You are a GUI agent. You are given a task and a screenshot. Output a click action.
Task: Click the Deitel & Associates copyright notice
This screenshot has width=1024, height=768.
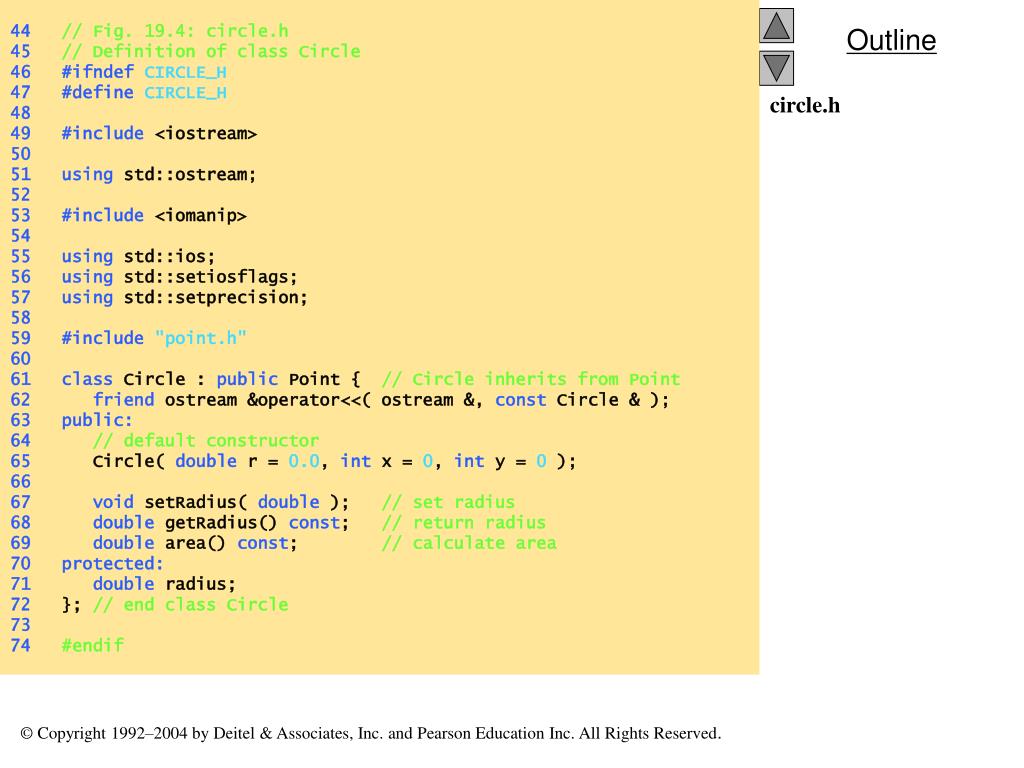tap(371, 733)
